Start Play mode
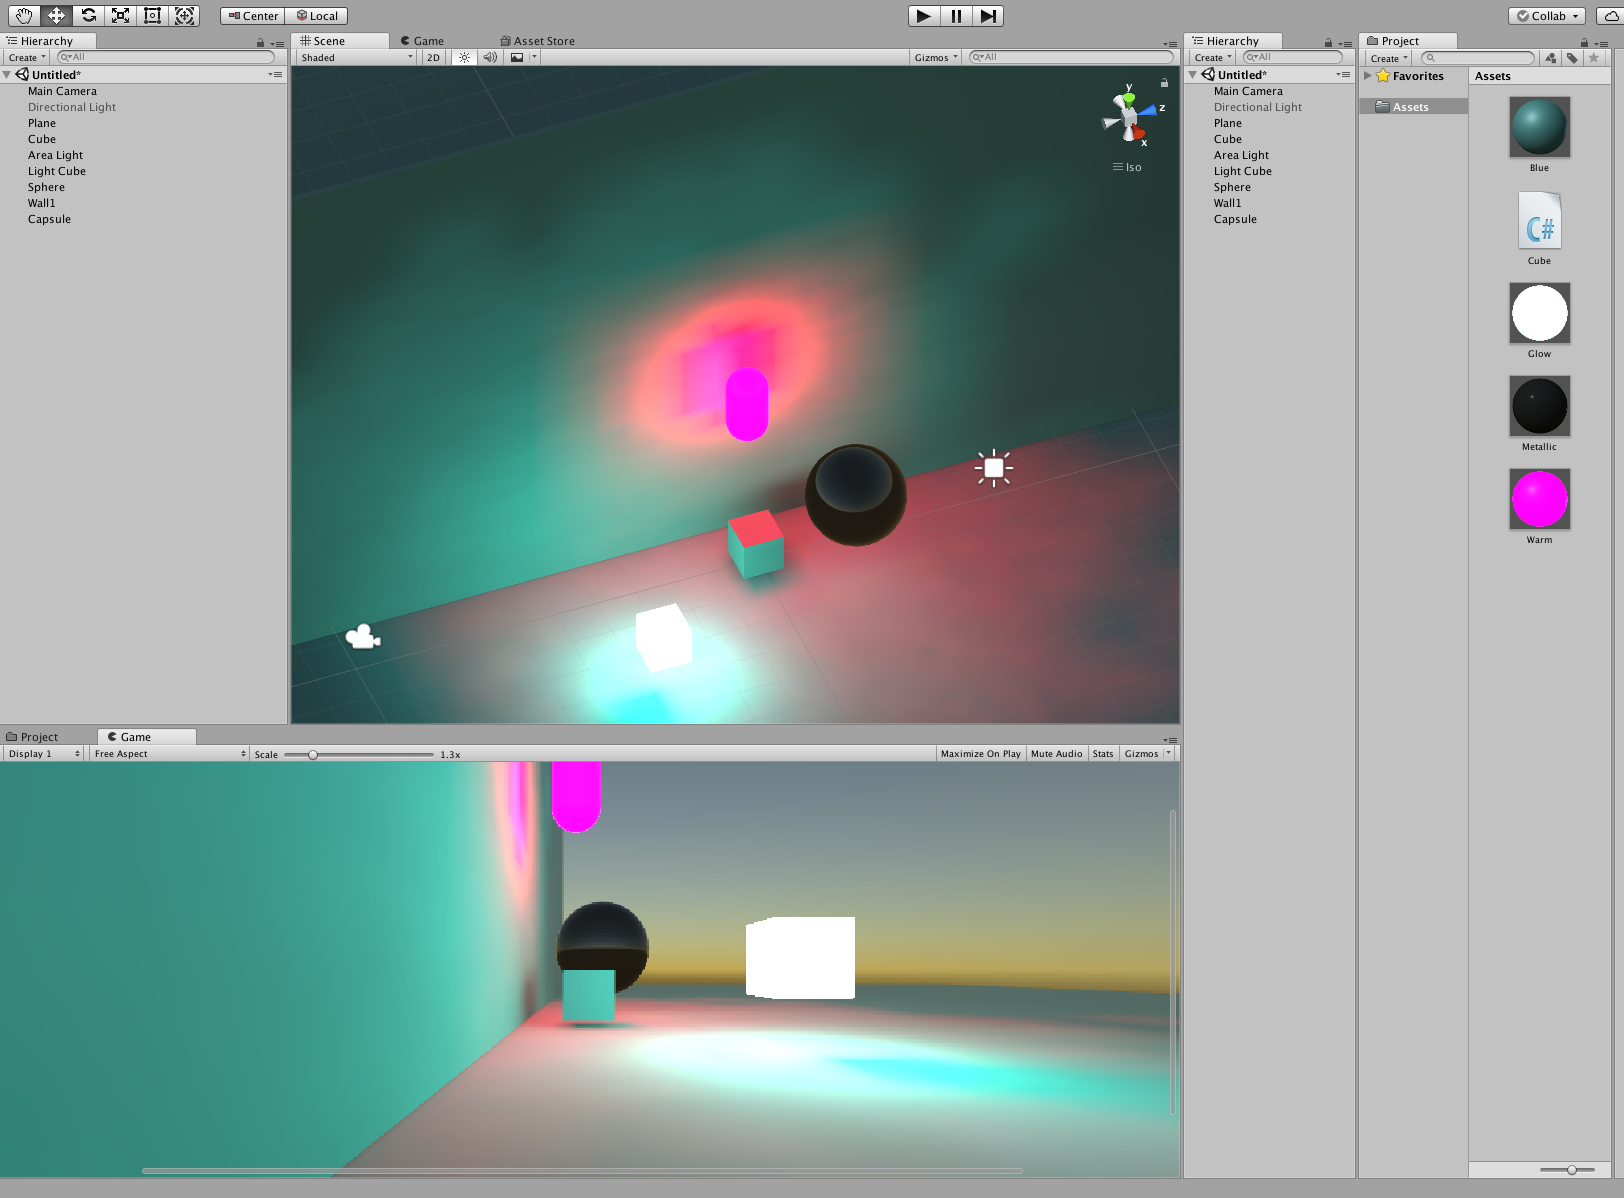Screen dimensions: 1624x1198 pos(924,16)
